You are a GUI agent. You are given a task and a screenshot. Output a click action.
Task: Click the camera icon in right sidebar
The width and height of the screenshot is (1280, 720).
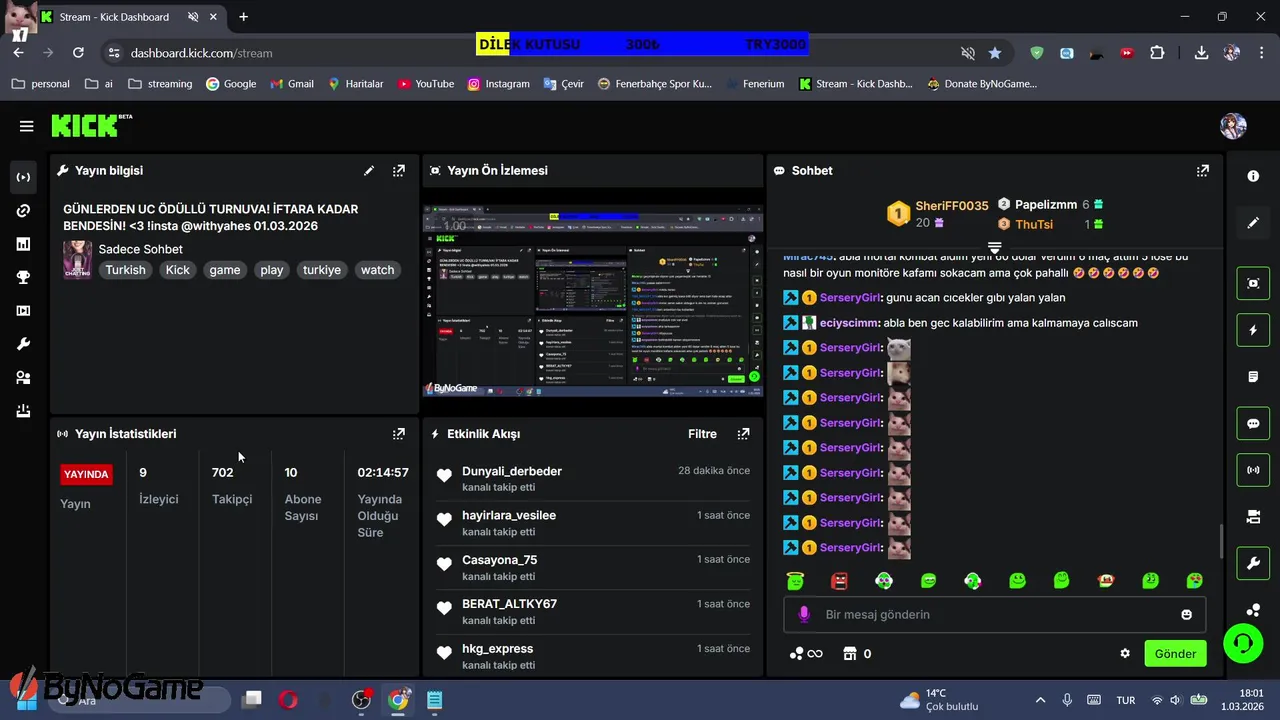(1253, 517)
